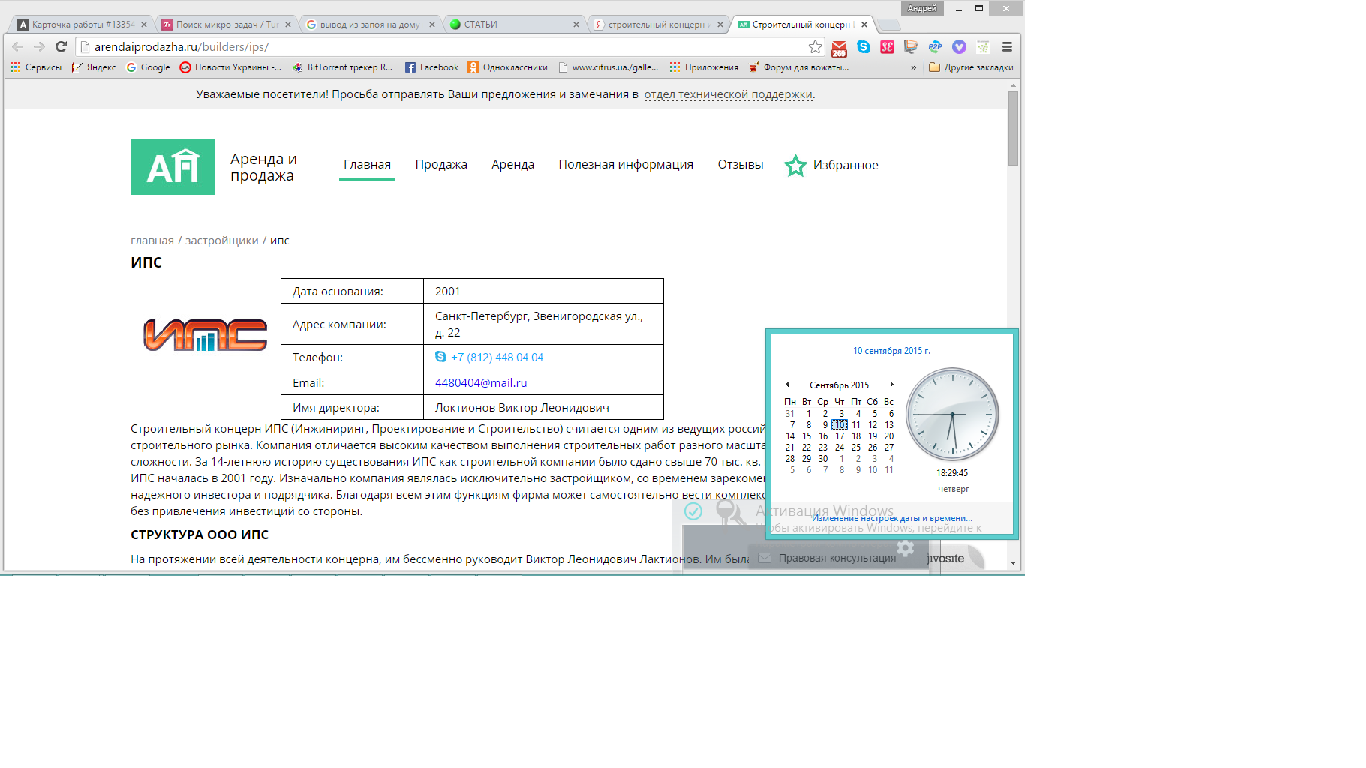Click the envelope icon in Правовая консультация bar
The height and width of the screenshot is (768, 1366).
[x=765, y=559]
